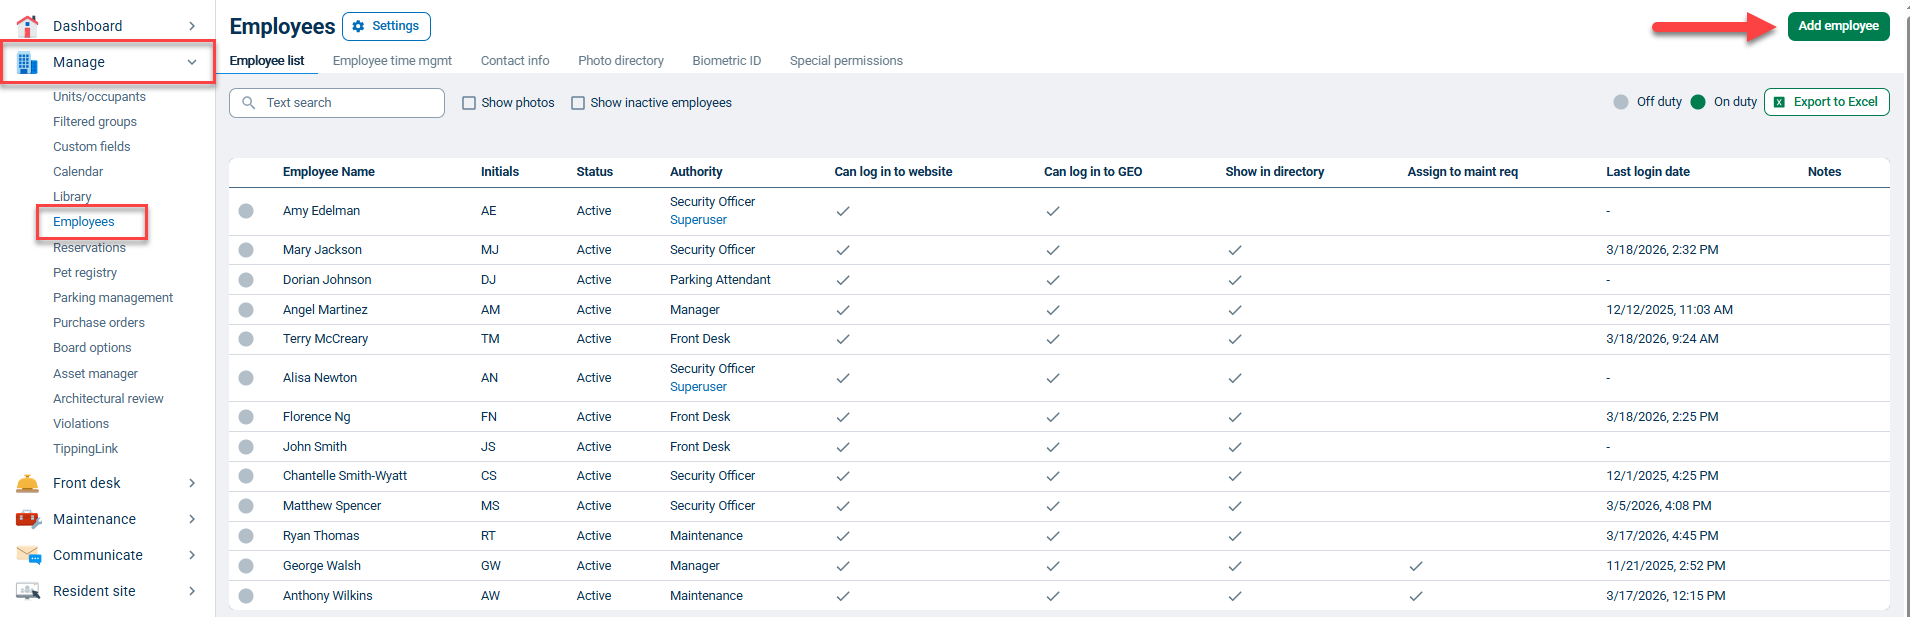This screenshot has width=1910, height=617.
Task: Click the Communicate envelope icon
Action: coord(29,555)
